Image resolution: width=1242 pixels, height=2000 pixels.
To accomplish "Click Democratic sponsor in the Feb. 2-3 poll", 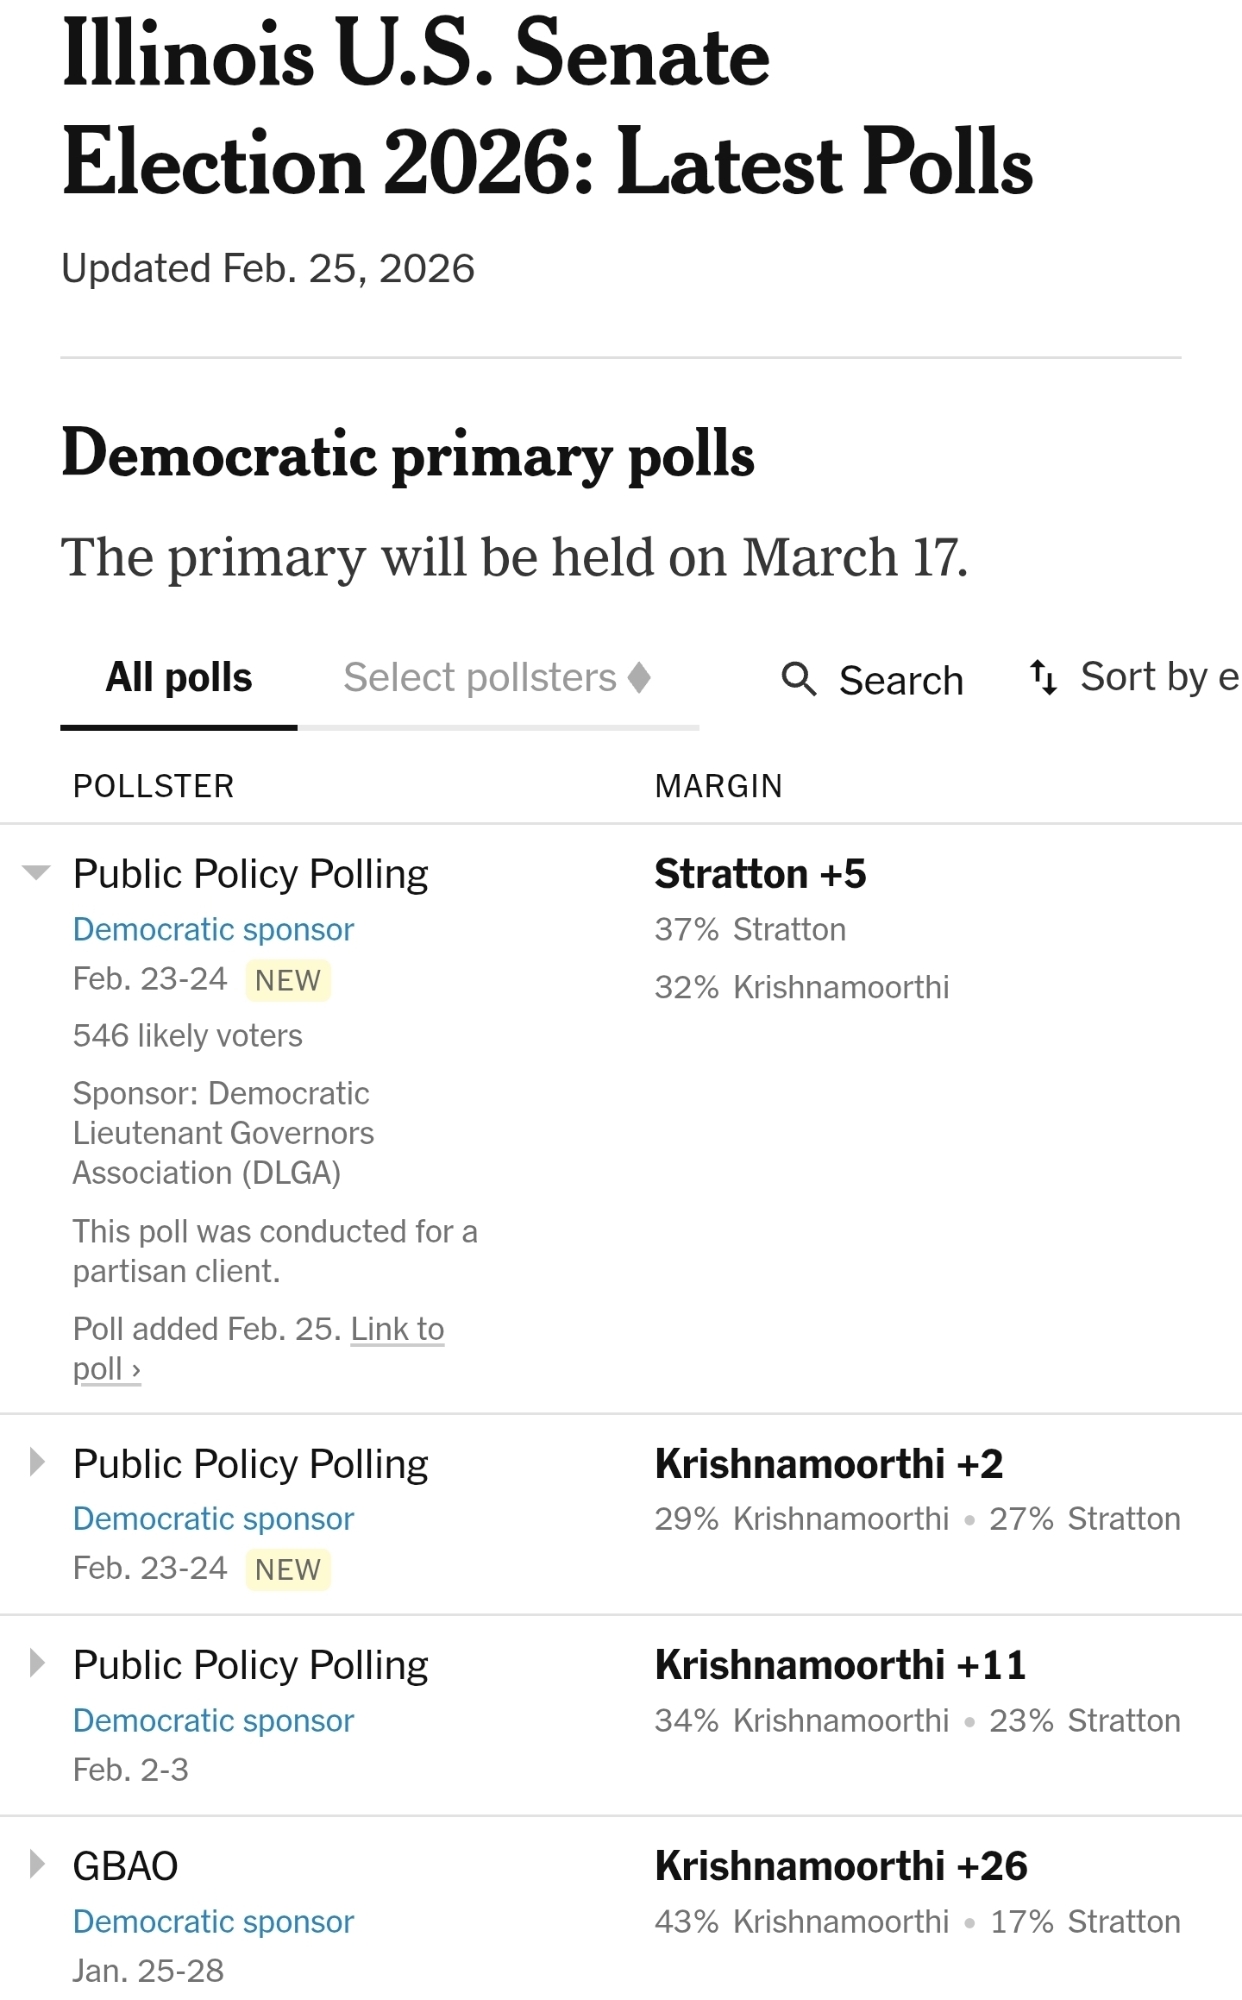I will (x=213, y=1720).
